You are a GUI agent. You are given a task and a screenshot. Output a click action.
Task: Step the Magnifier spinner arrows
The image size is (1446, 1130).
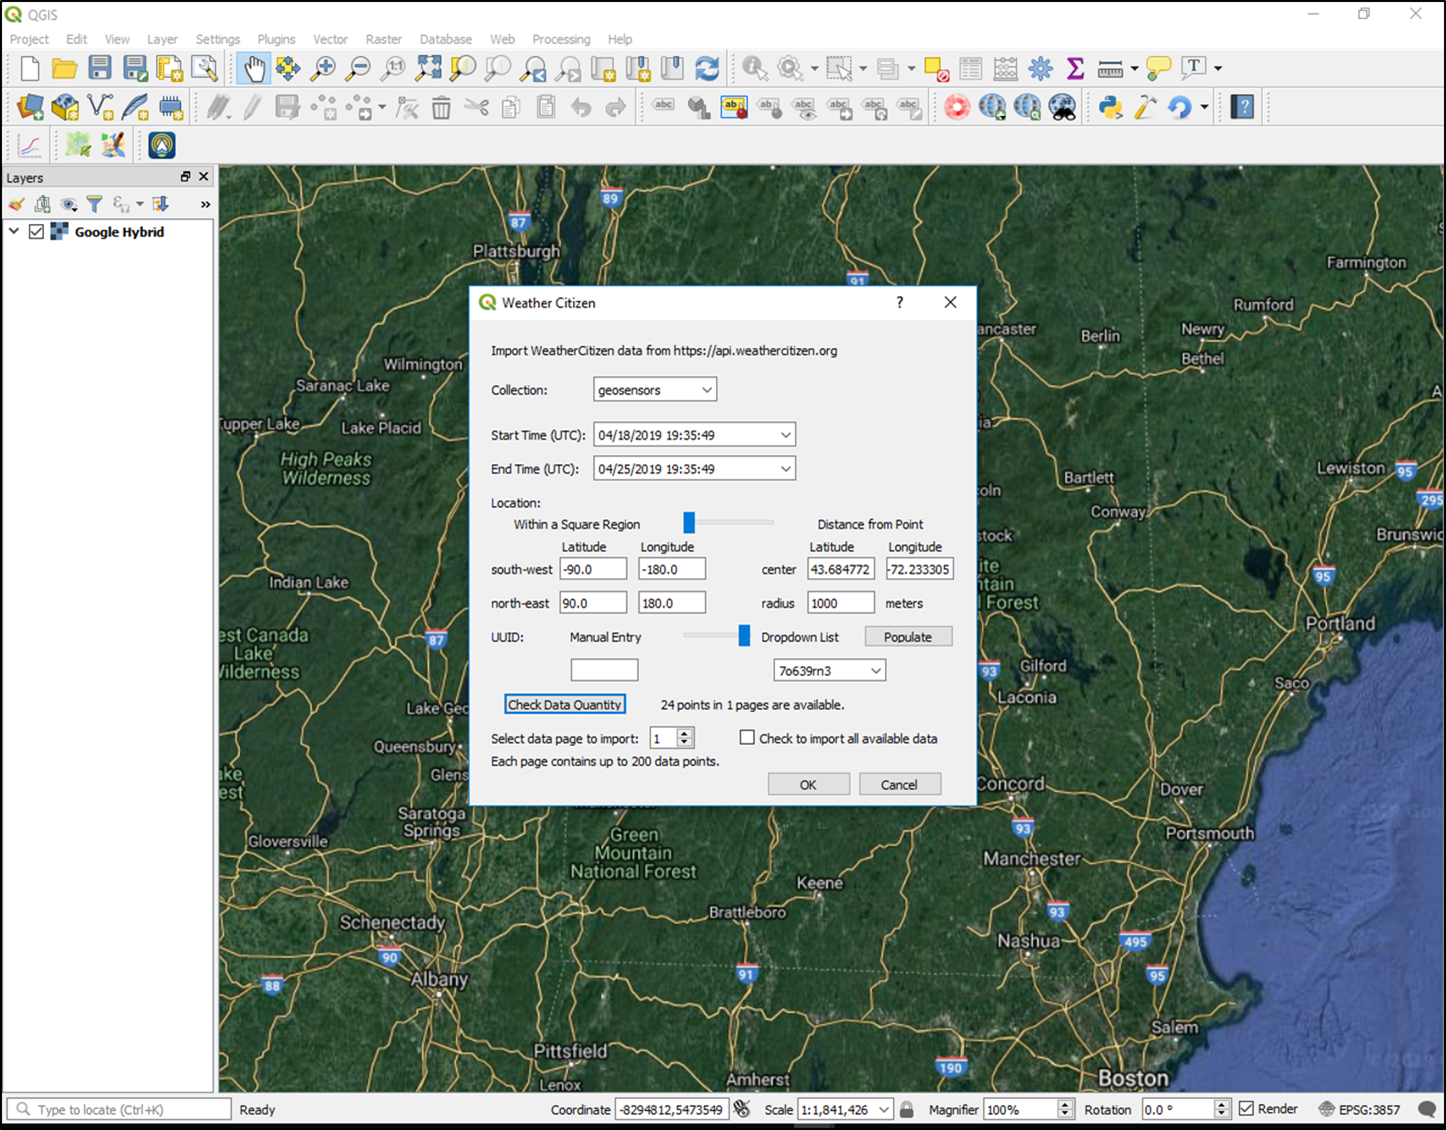[x=1065, y=1109]
